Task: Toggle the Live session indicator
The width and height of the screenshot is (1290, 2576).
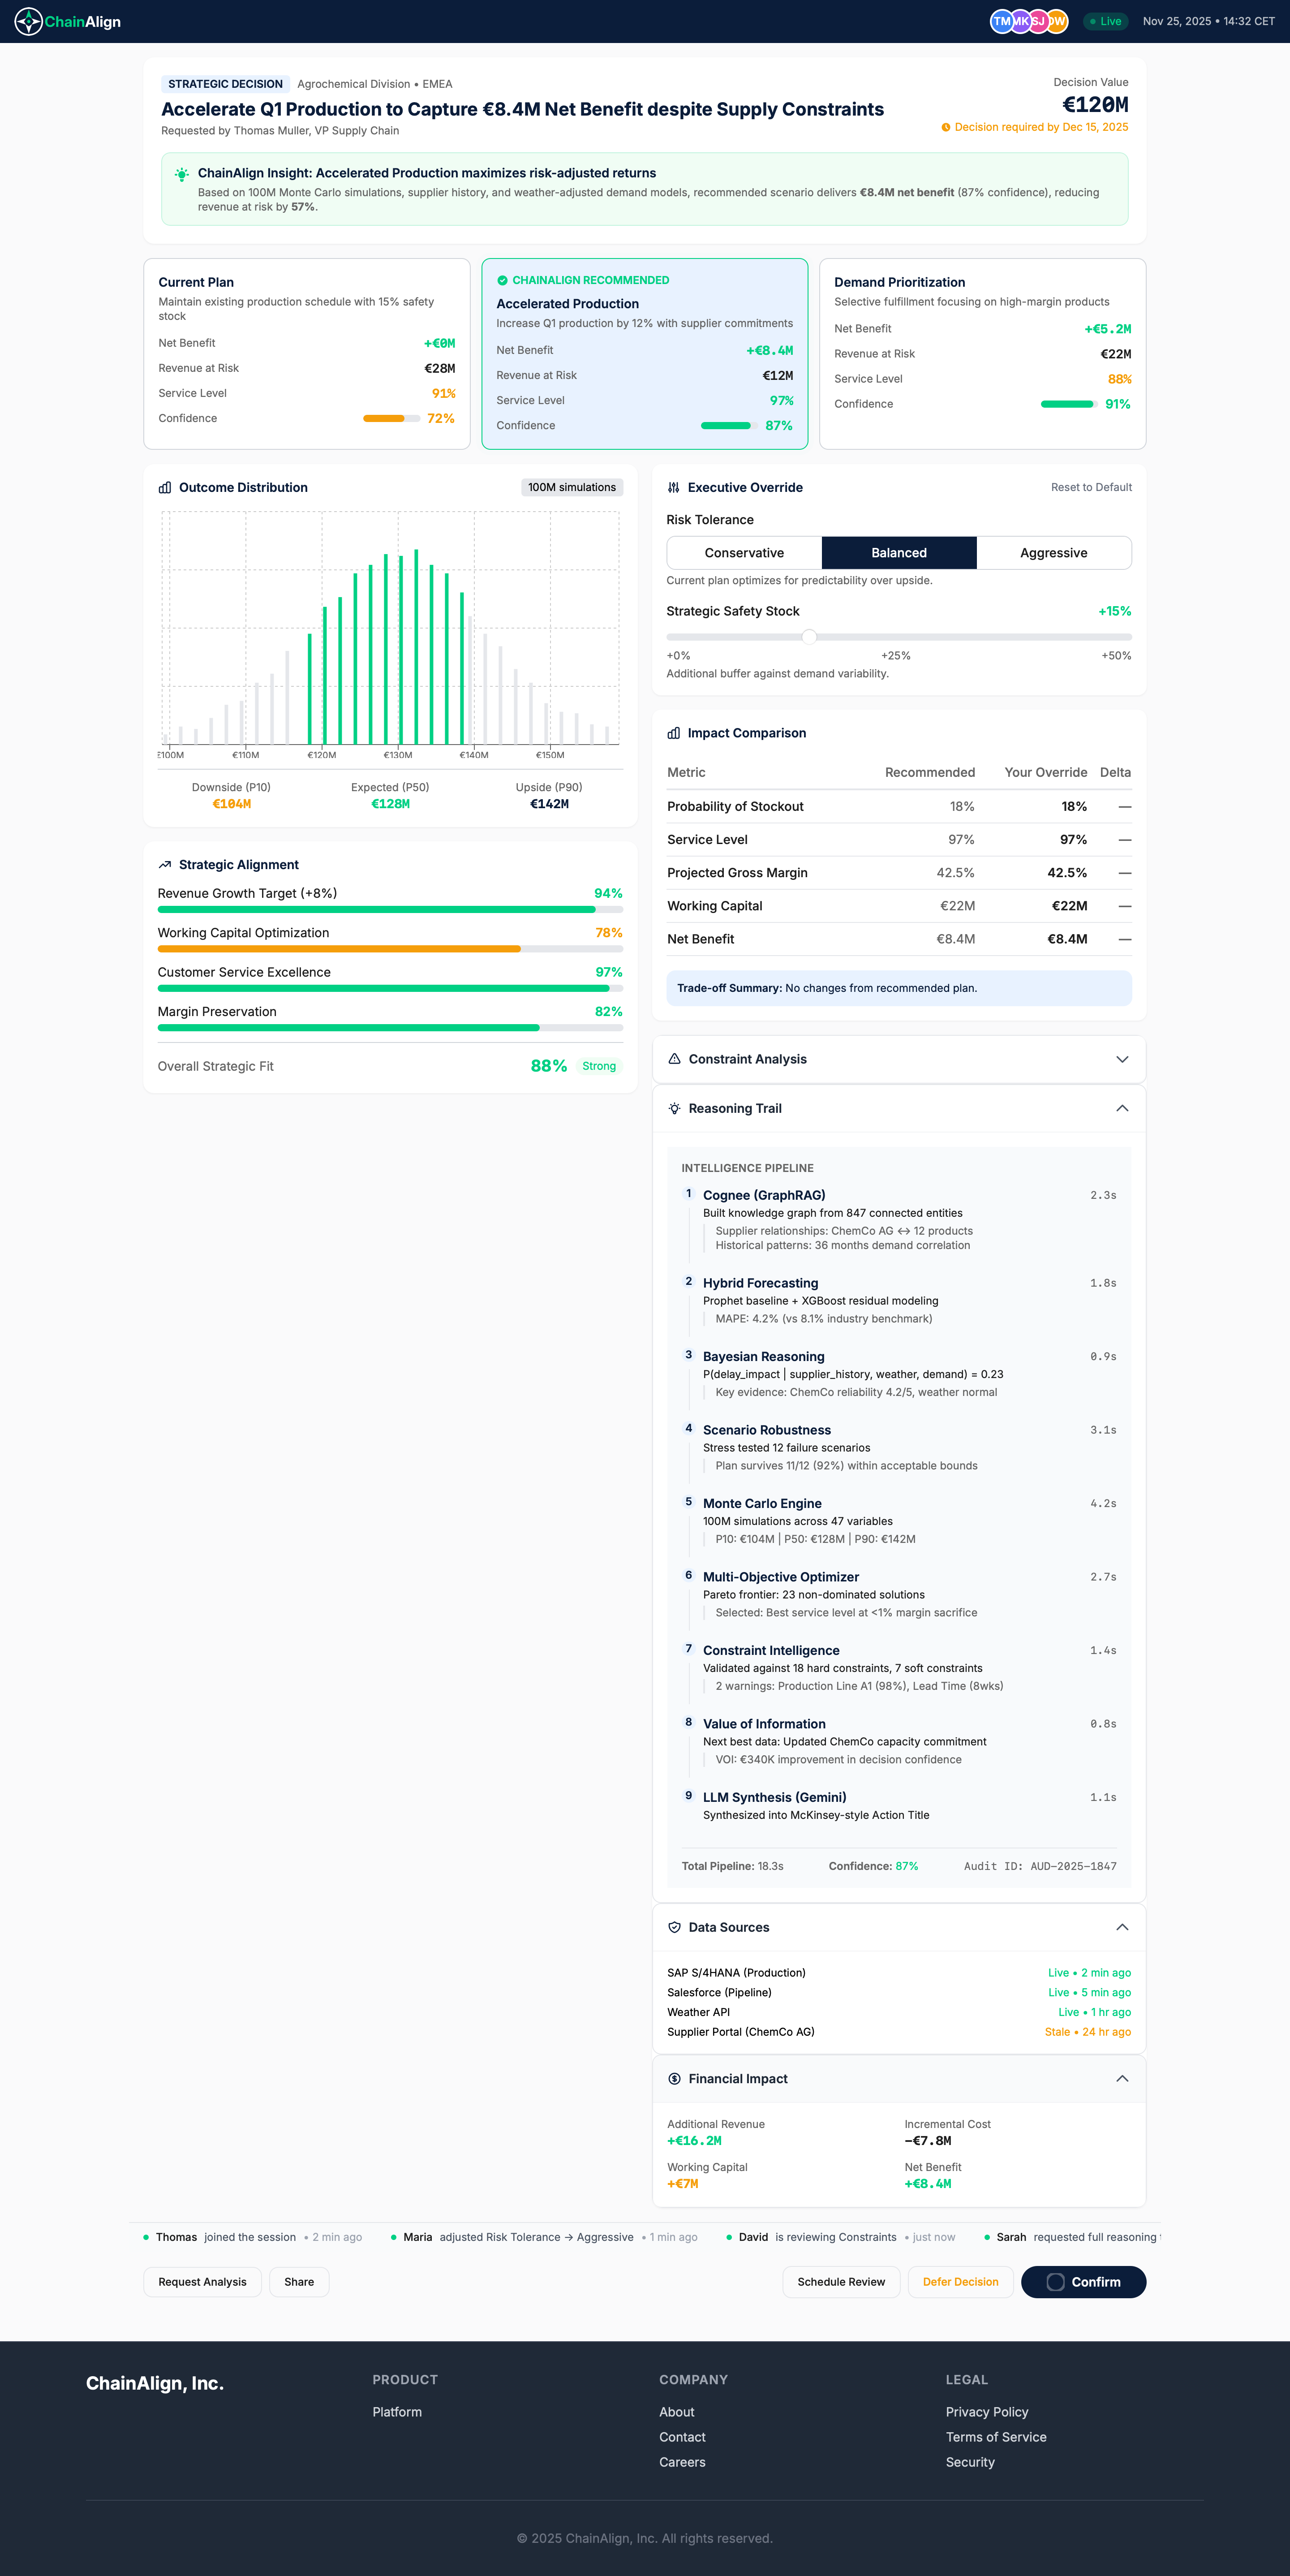Action: pos(1105,21)
